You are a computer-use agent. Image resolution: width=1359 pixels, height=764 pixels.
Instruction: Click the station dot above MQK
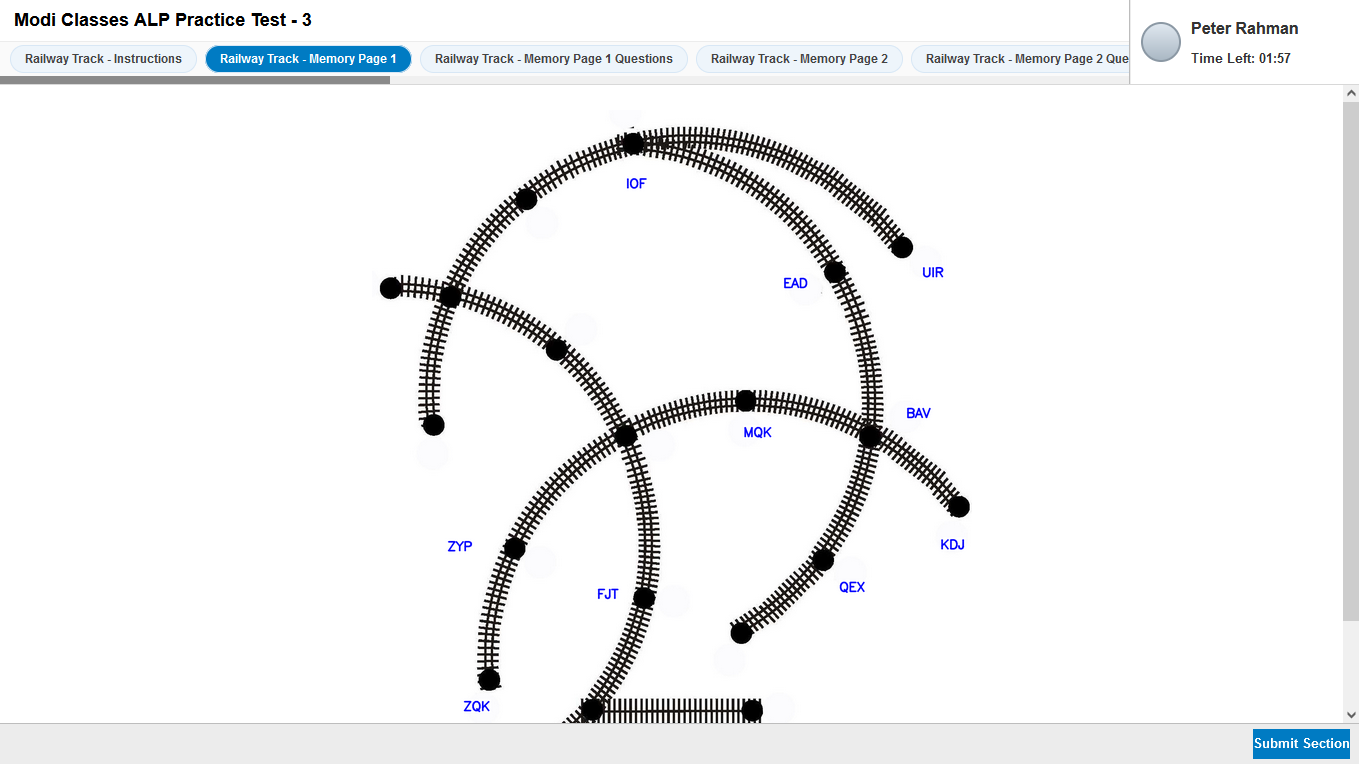tap(745, 401)
